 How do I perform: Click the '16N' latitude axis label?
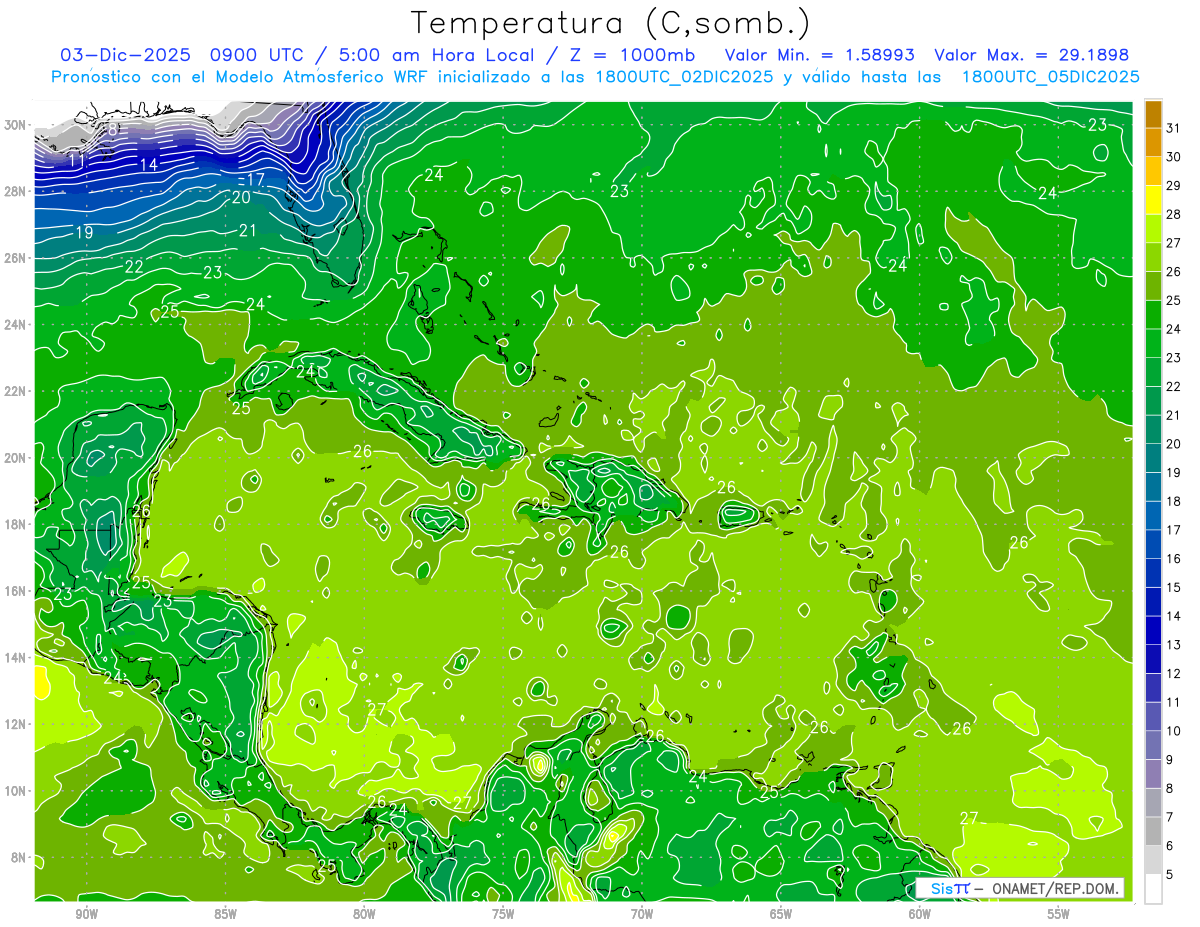coord(15,591)
